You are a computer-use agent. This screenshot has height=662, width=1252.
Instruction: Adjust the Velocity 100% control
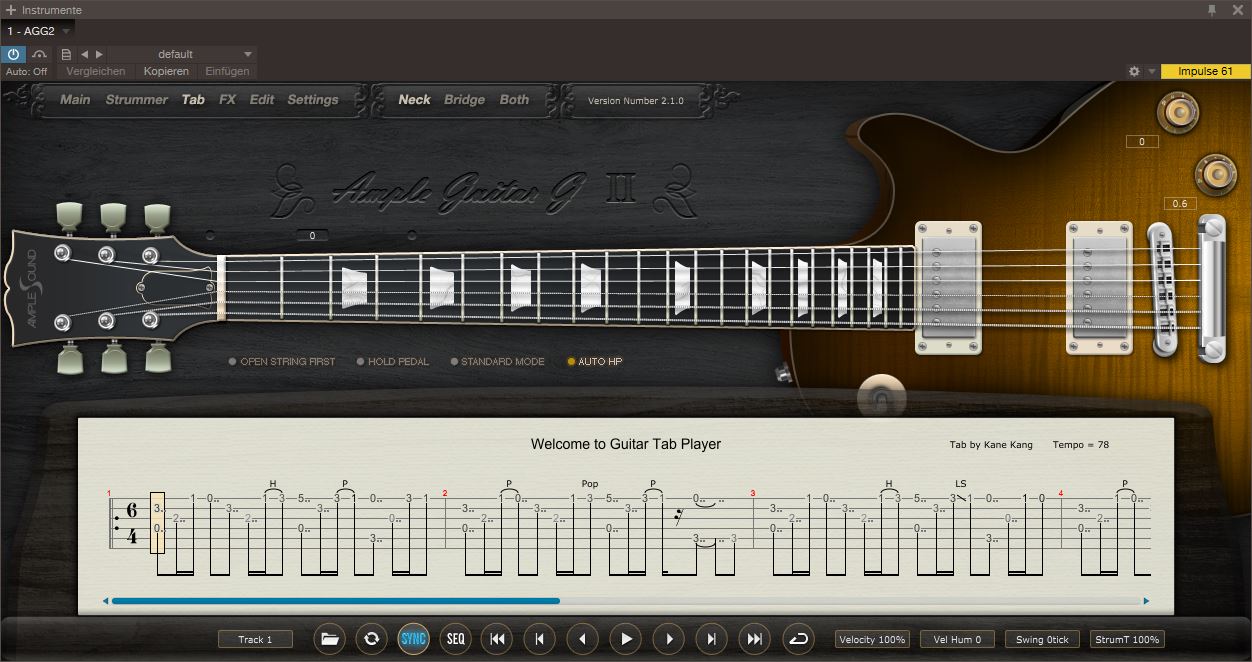coord(873,639)
